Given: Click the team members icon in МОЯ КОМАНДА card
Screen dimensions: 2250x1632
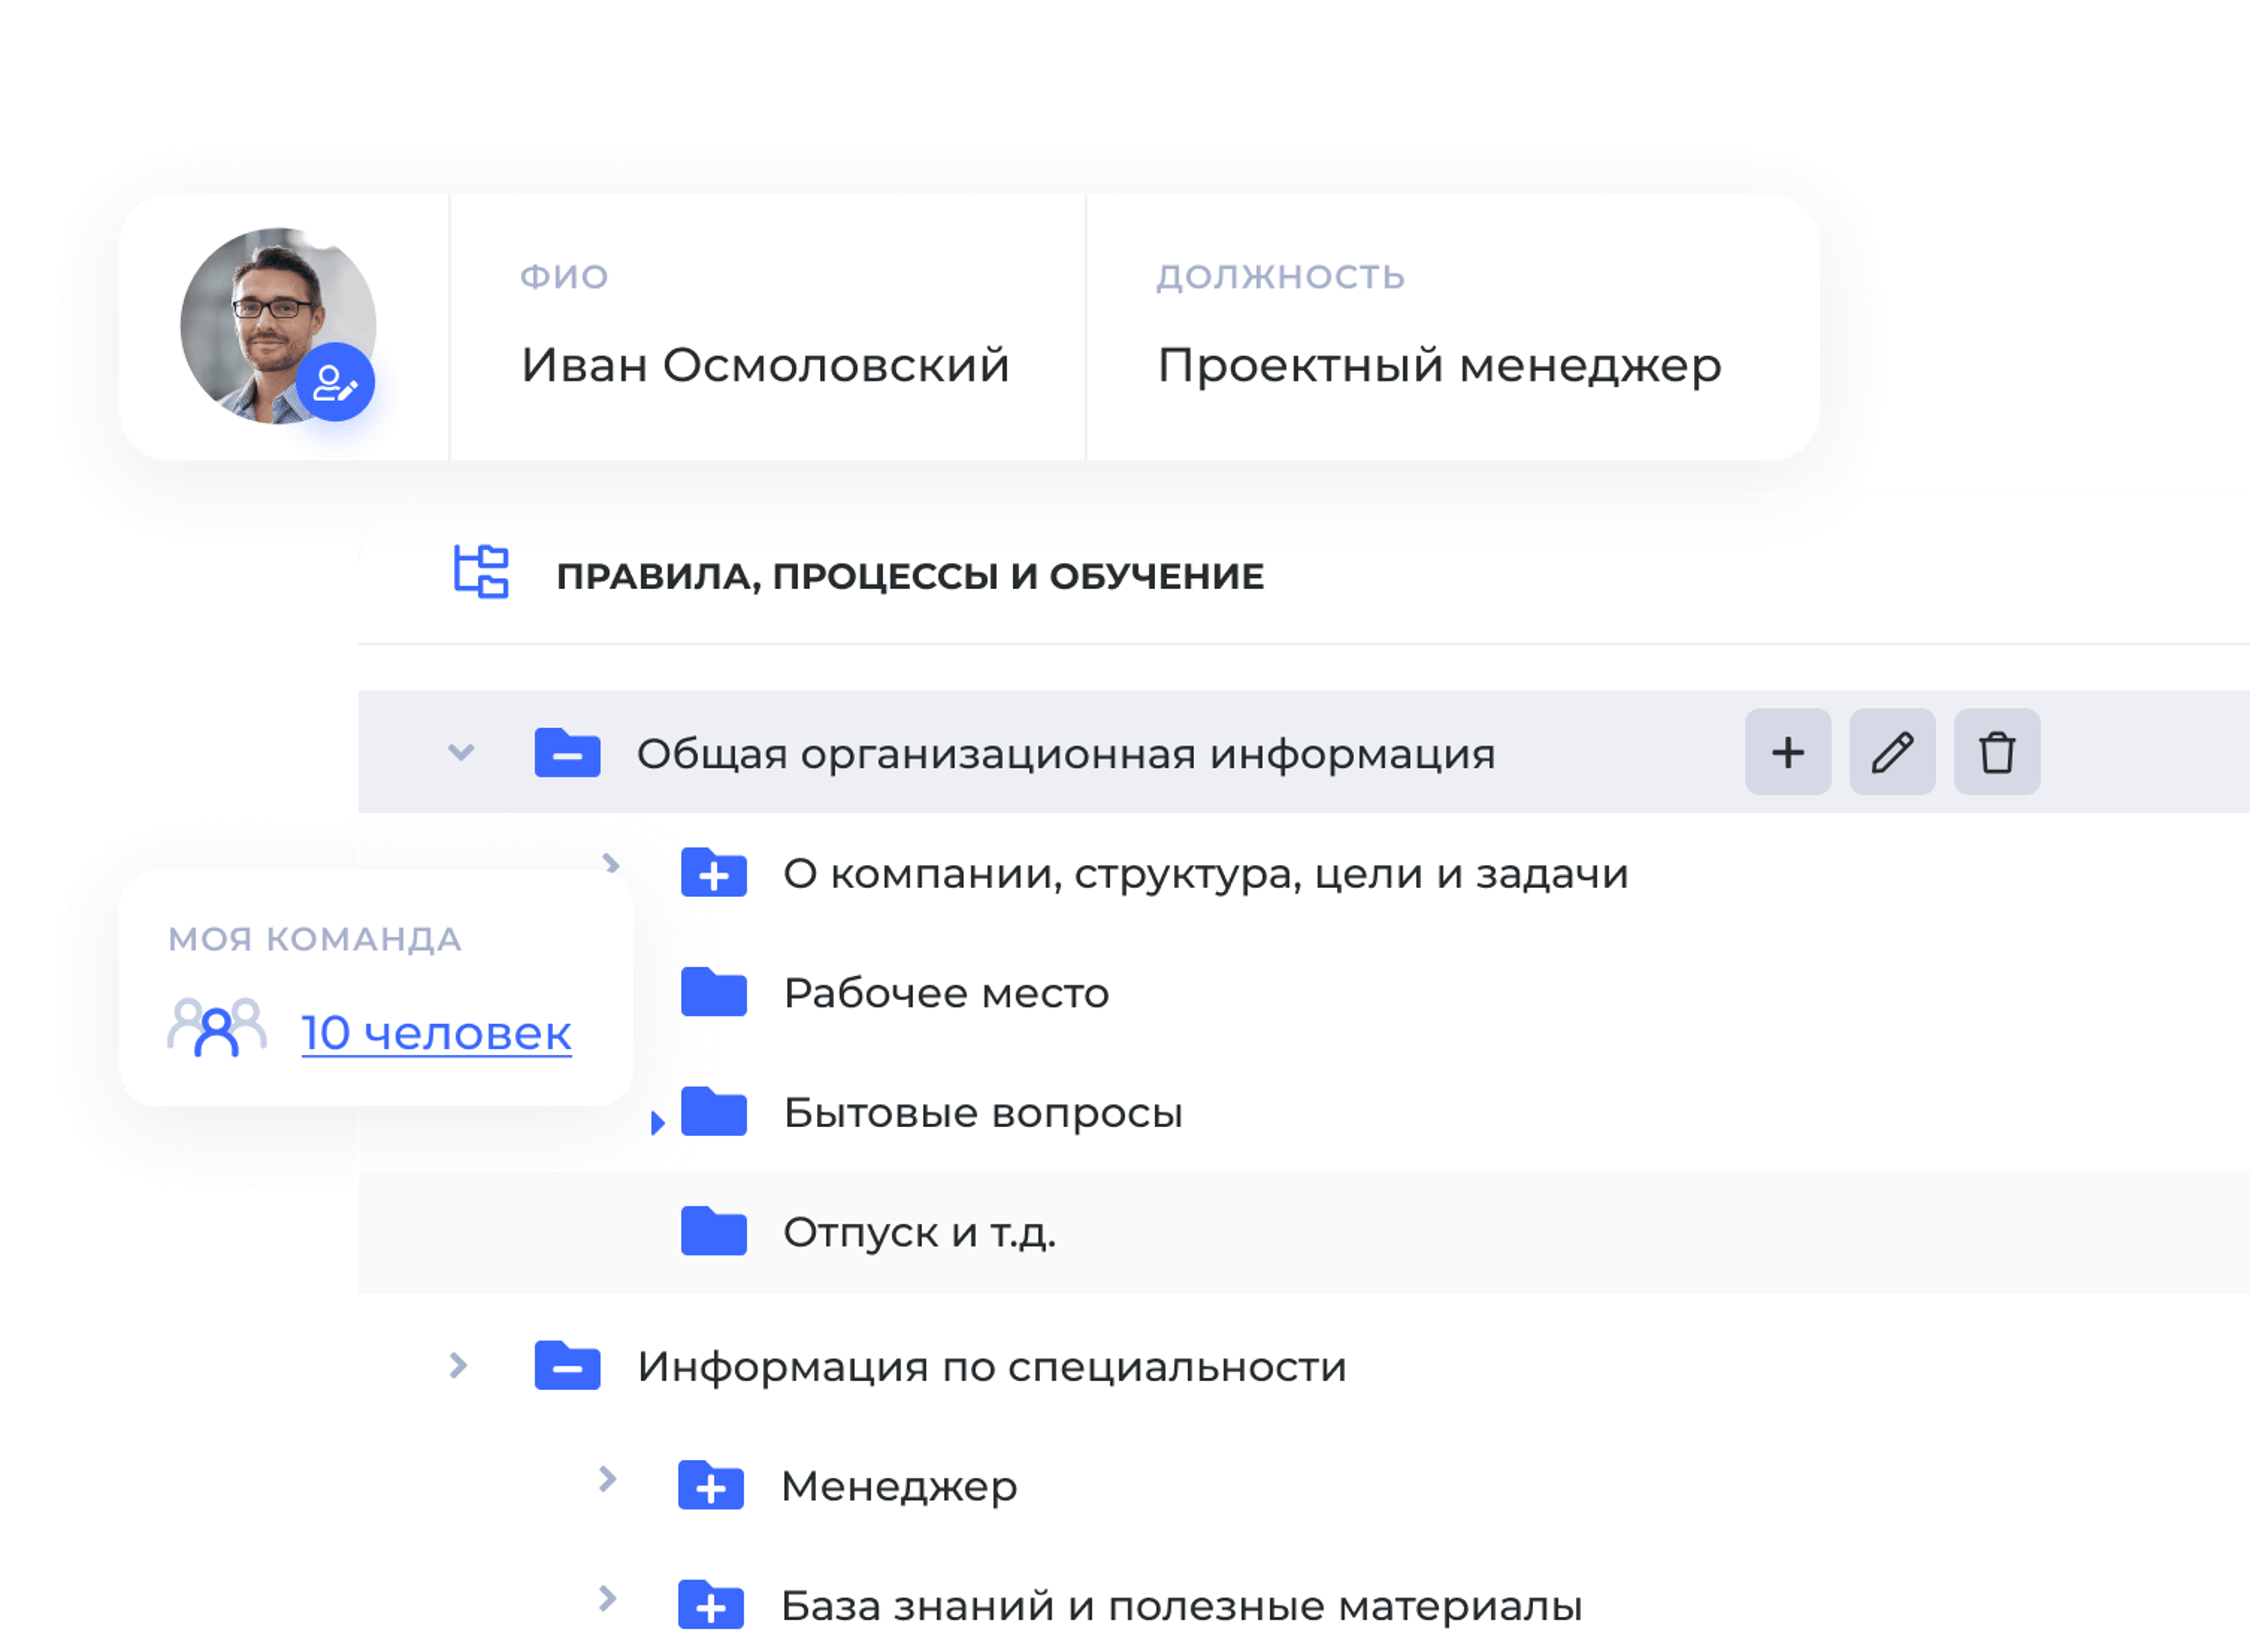Looking at the screenshot, I should (216, 1029).
